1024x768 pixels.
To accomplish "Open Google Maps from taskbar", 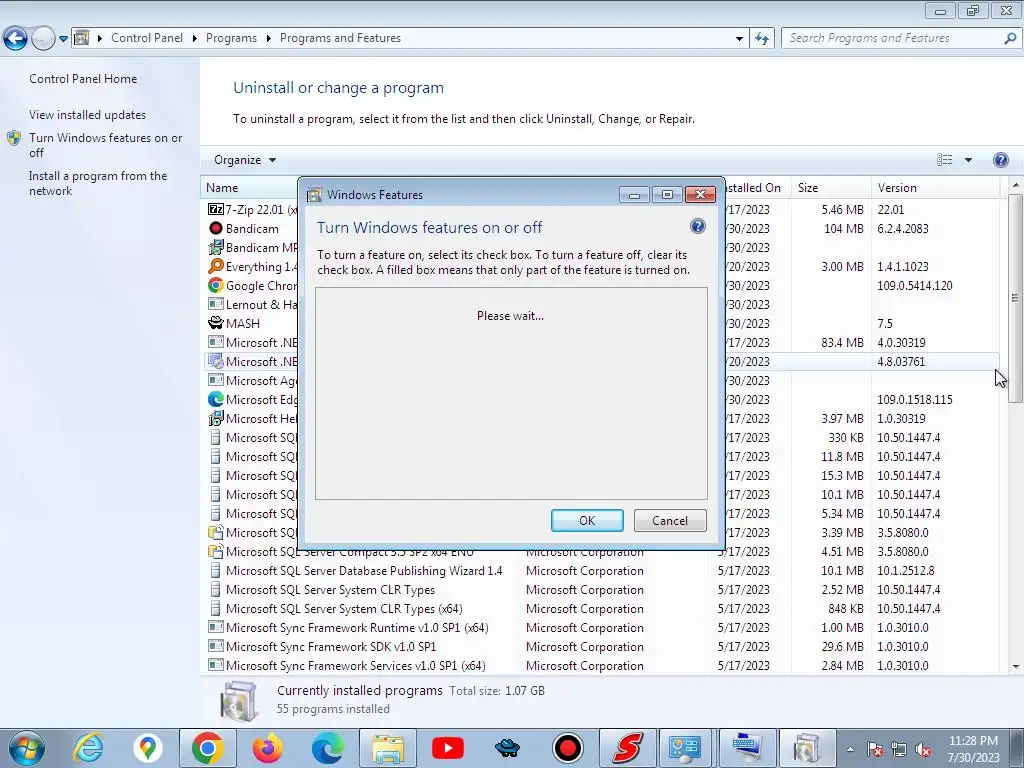I will (x=148, y=748).
